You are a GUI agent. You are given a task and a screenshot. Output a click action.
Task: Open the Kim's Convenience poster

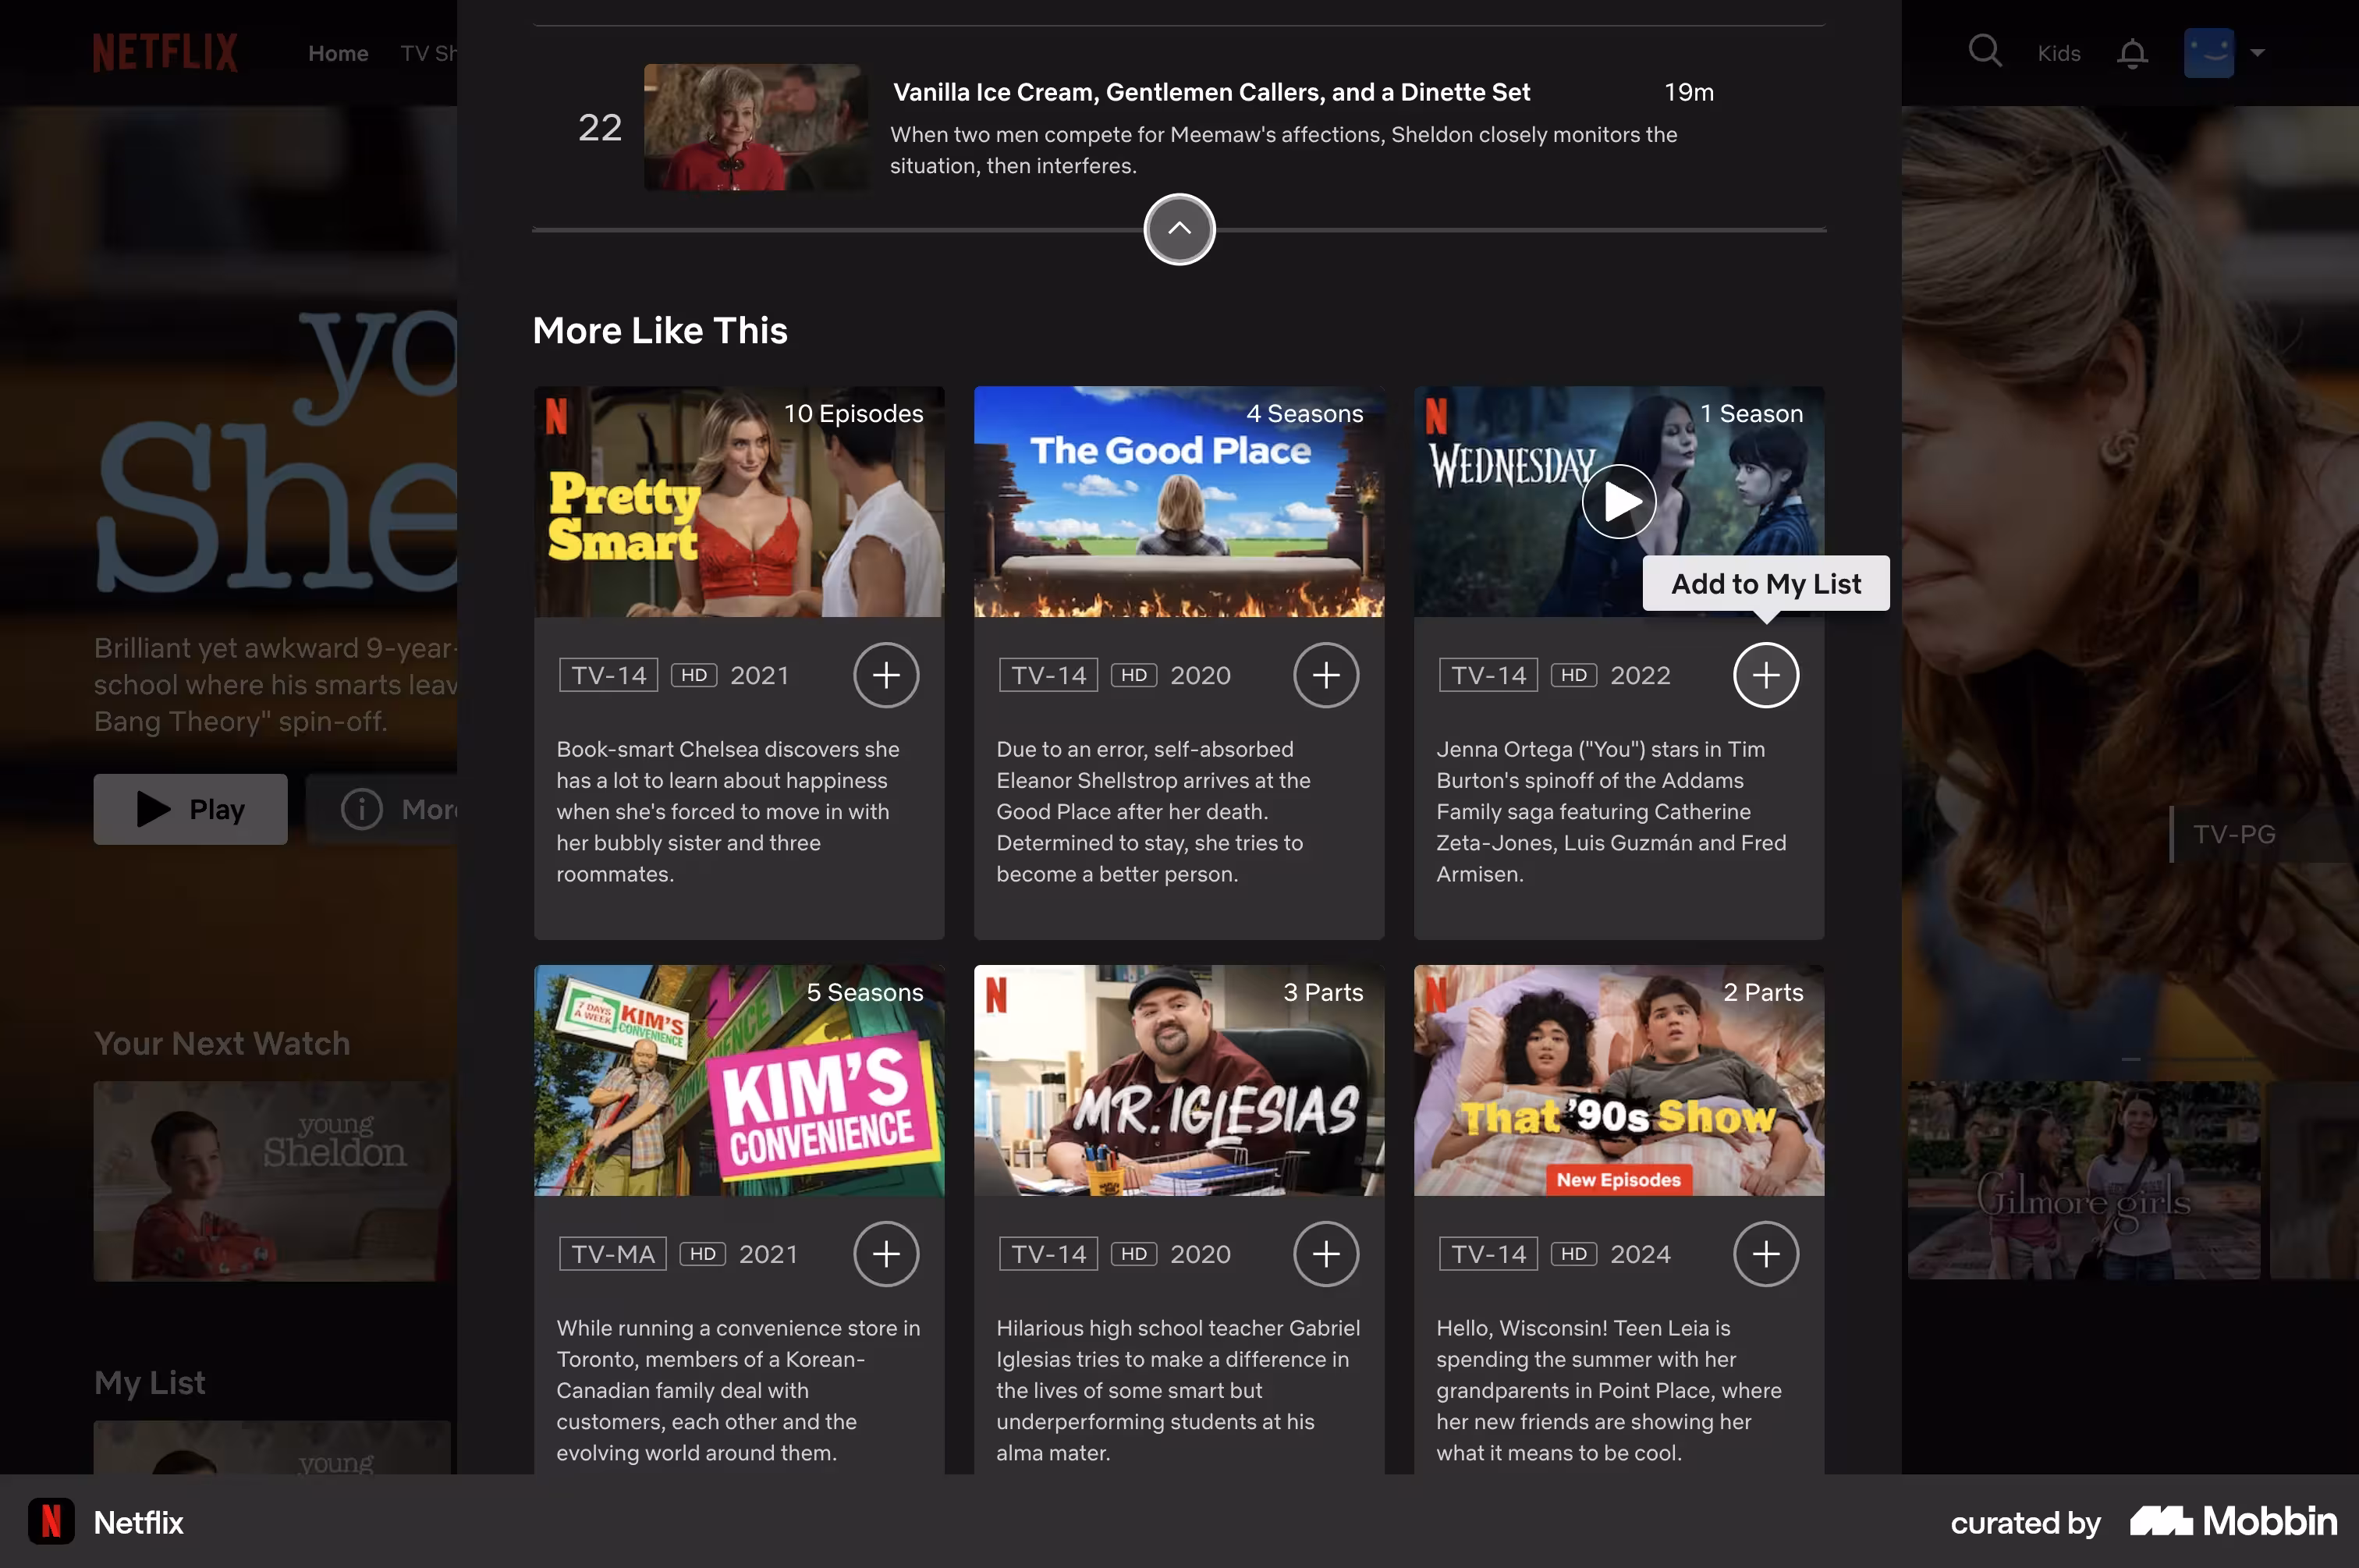(739, 1080)
